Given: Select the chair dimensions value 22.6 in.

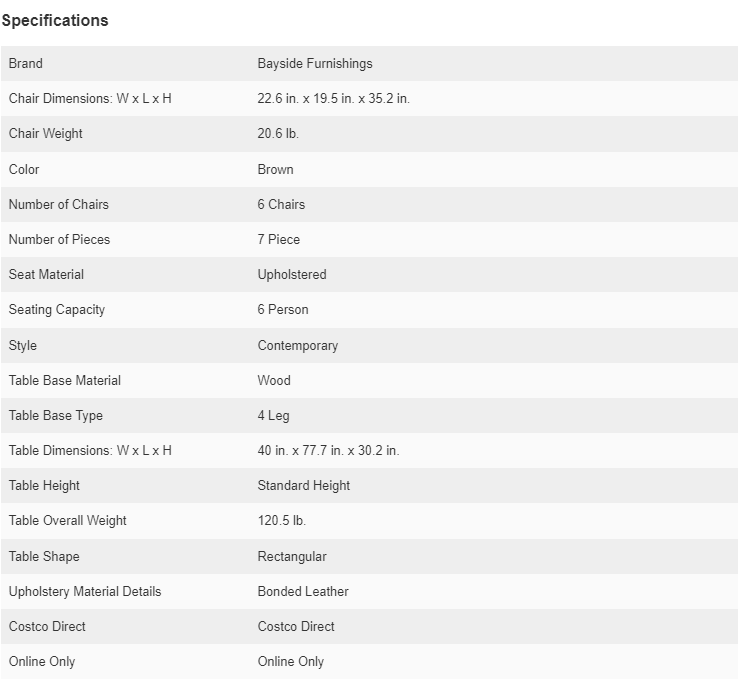Looking at the screenshot, I should pos(334,98).
